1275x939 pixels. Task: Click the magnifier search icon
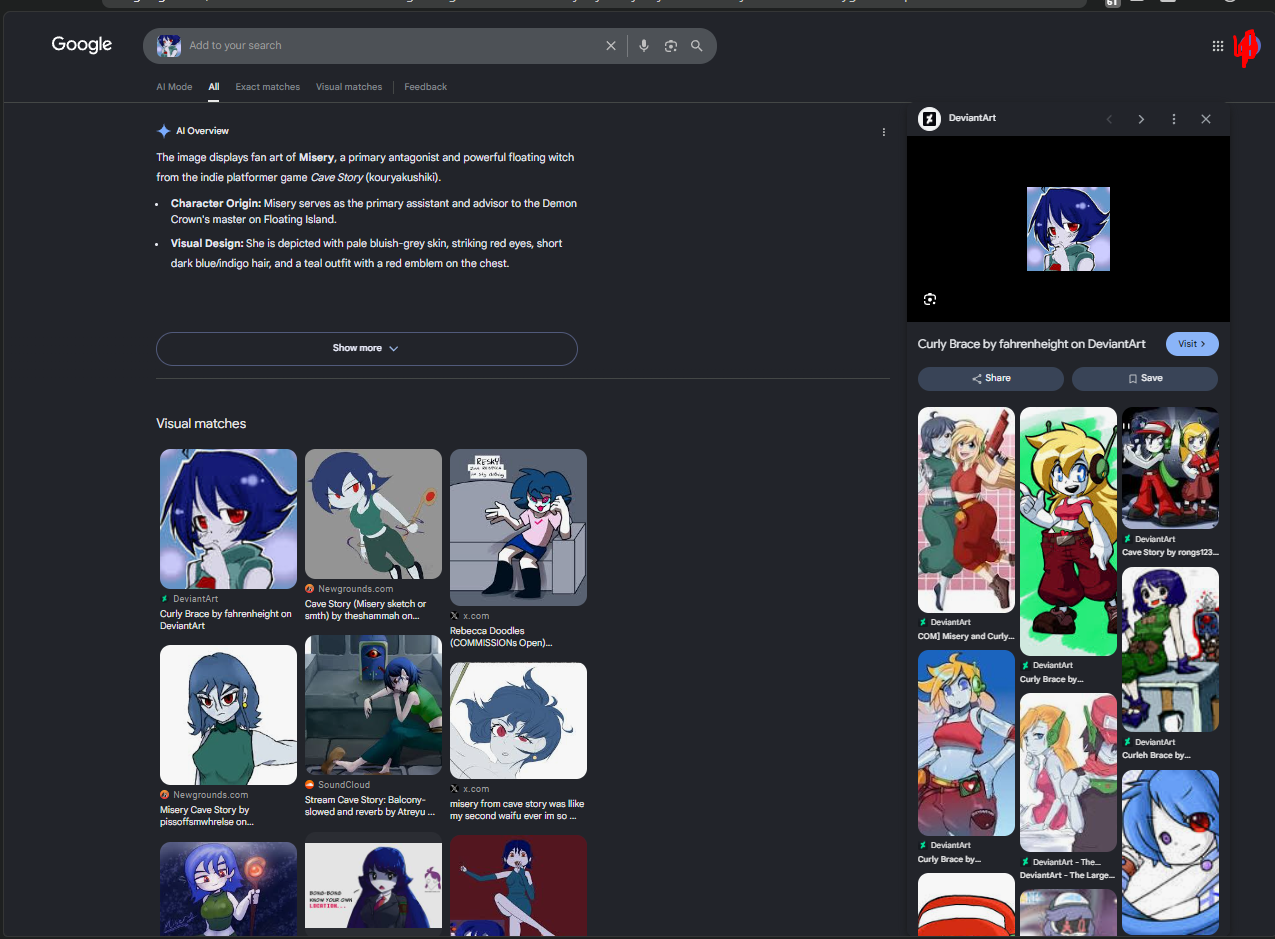coord(697,46)
